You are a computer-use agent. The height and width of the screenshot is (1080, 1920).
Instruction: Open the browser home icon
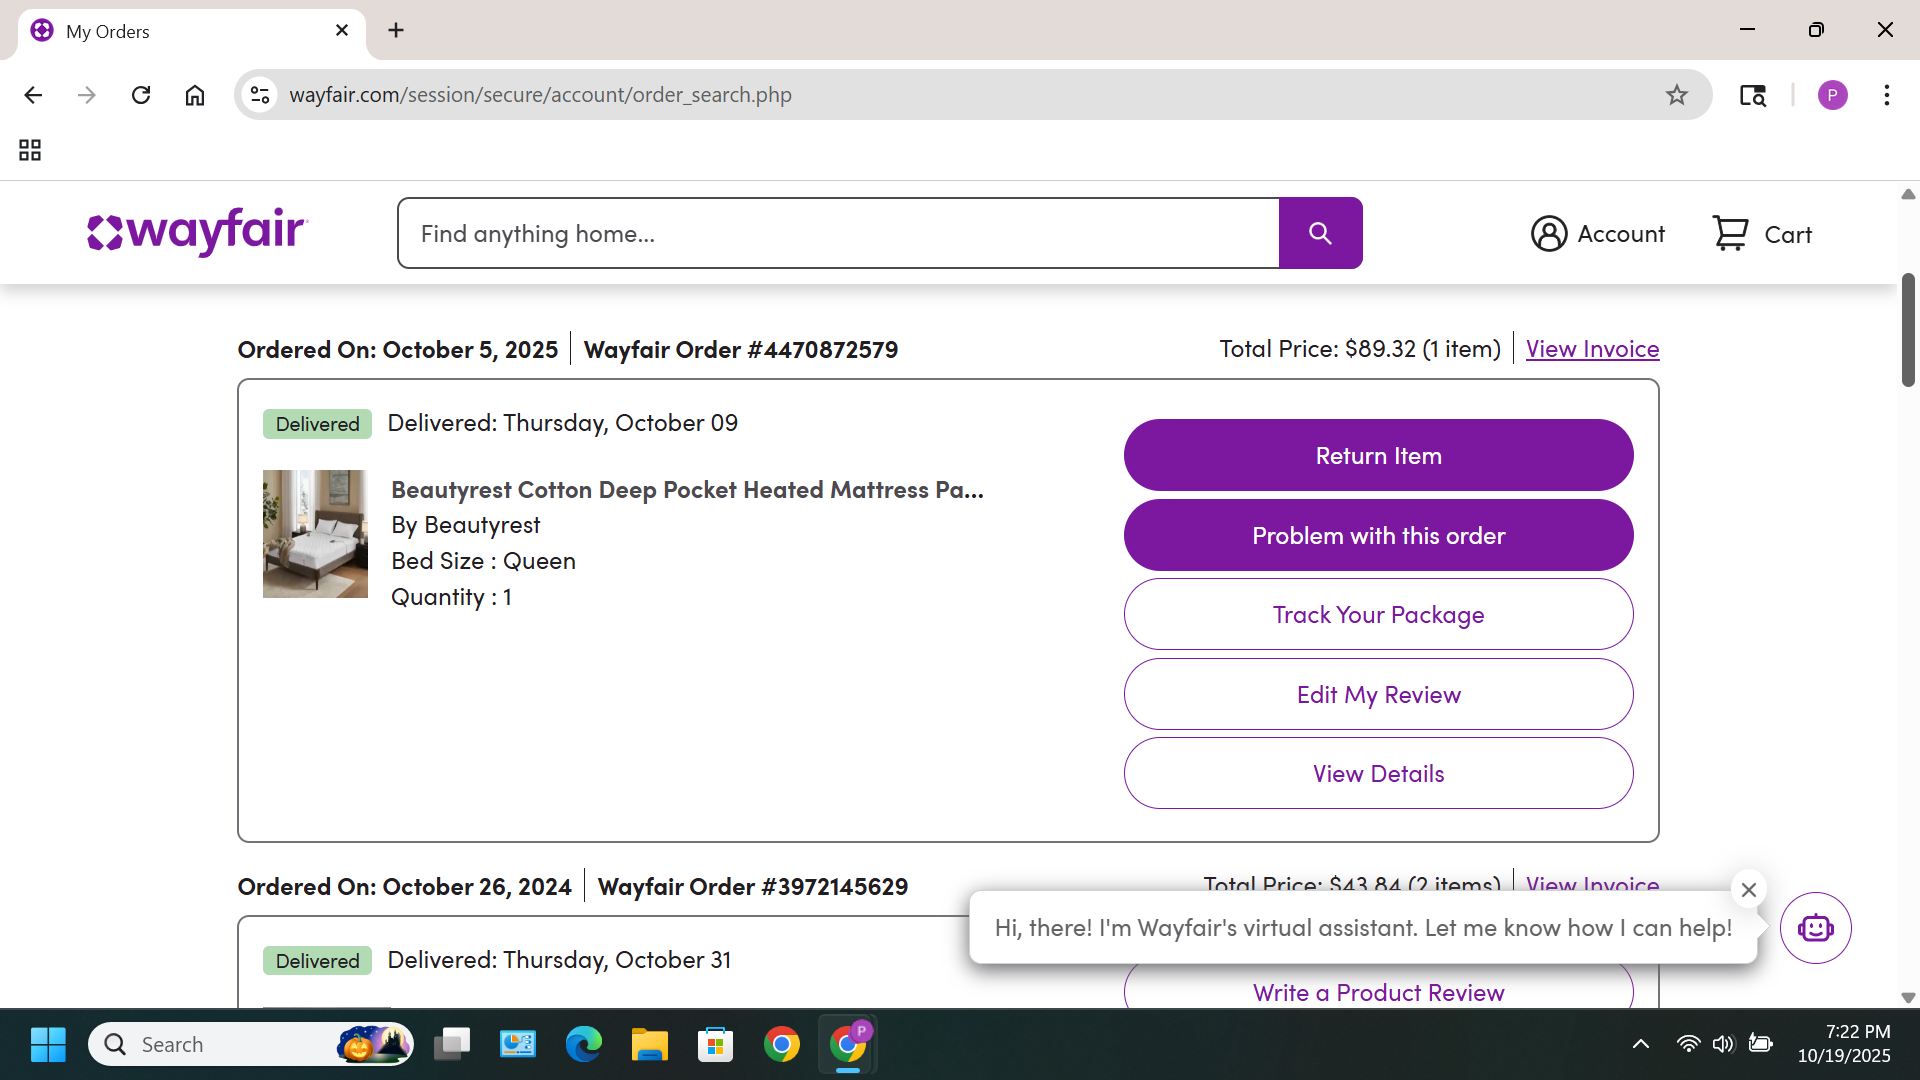pyautogui.click(x=195, y=95)
